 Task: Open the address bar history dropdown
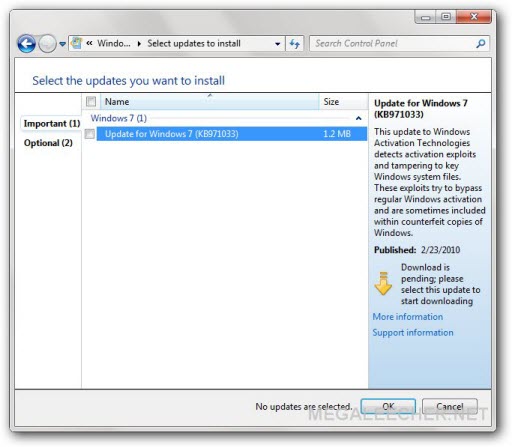coord(277,44)
